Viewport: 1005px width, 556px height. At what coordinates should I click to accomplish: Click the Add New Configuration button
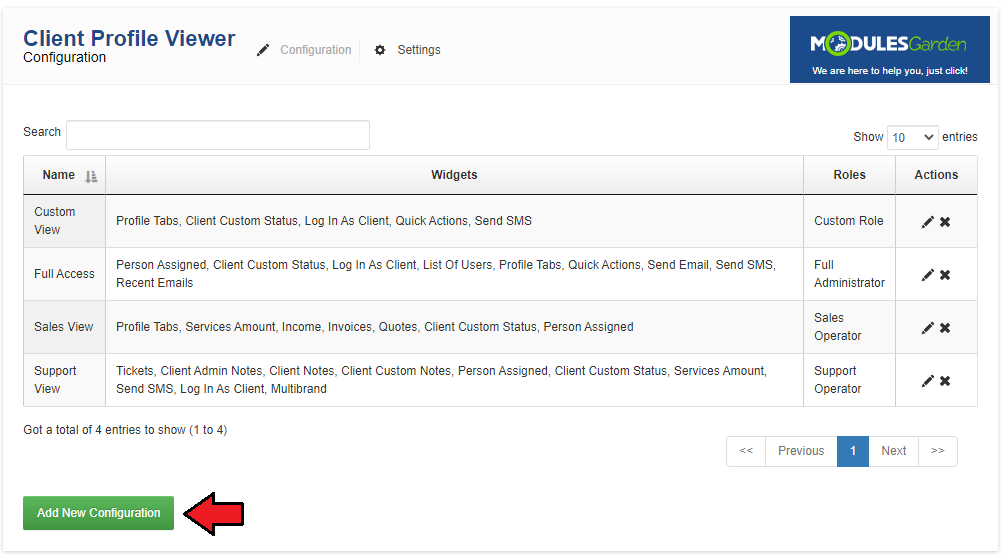(99, 513)
